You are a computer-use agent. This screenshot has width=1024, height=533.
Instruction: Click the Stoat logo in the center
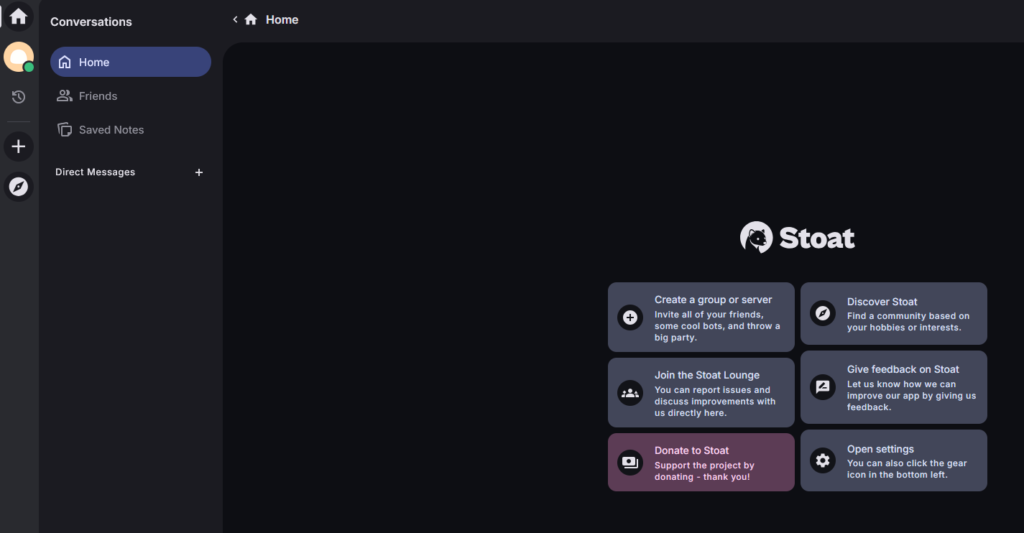797,238
